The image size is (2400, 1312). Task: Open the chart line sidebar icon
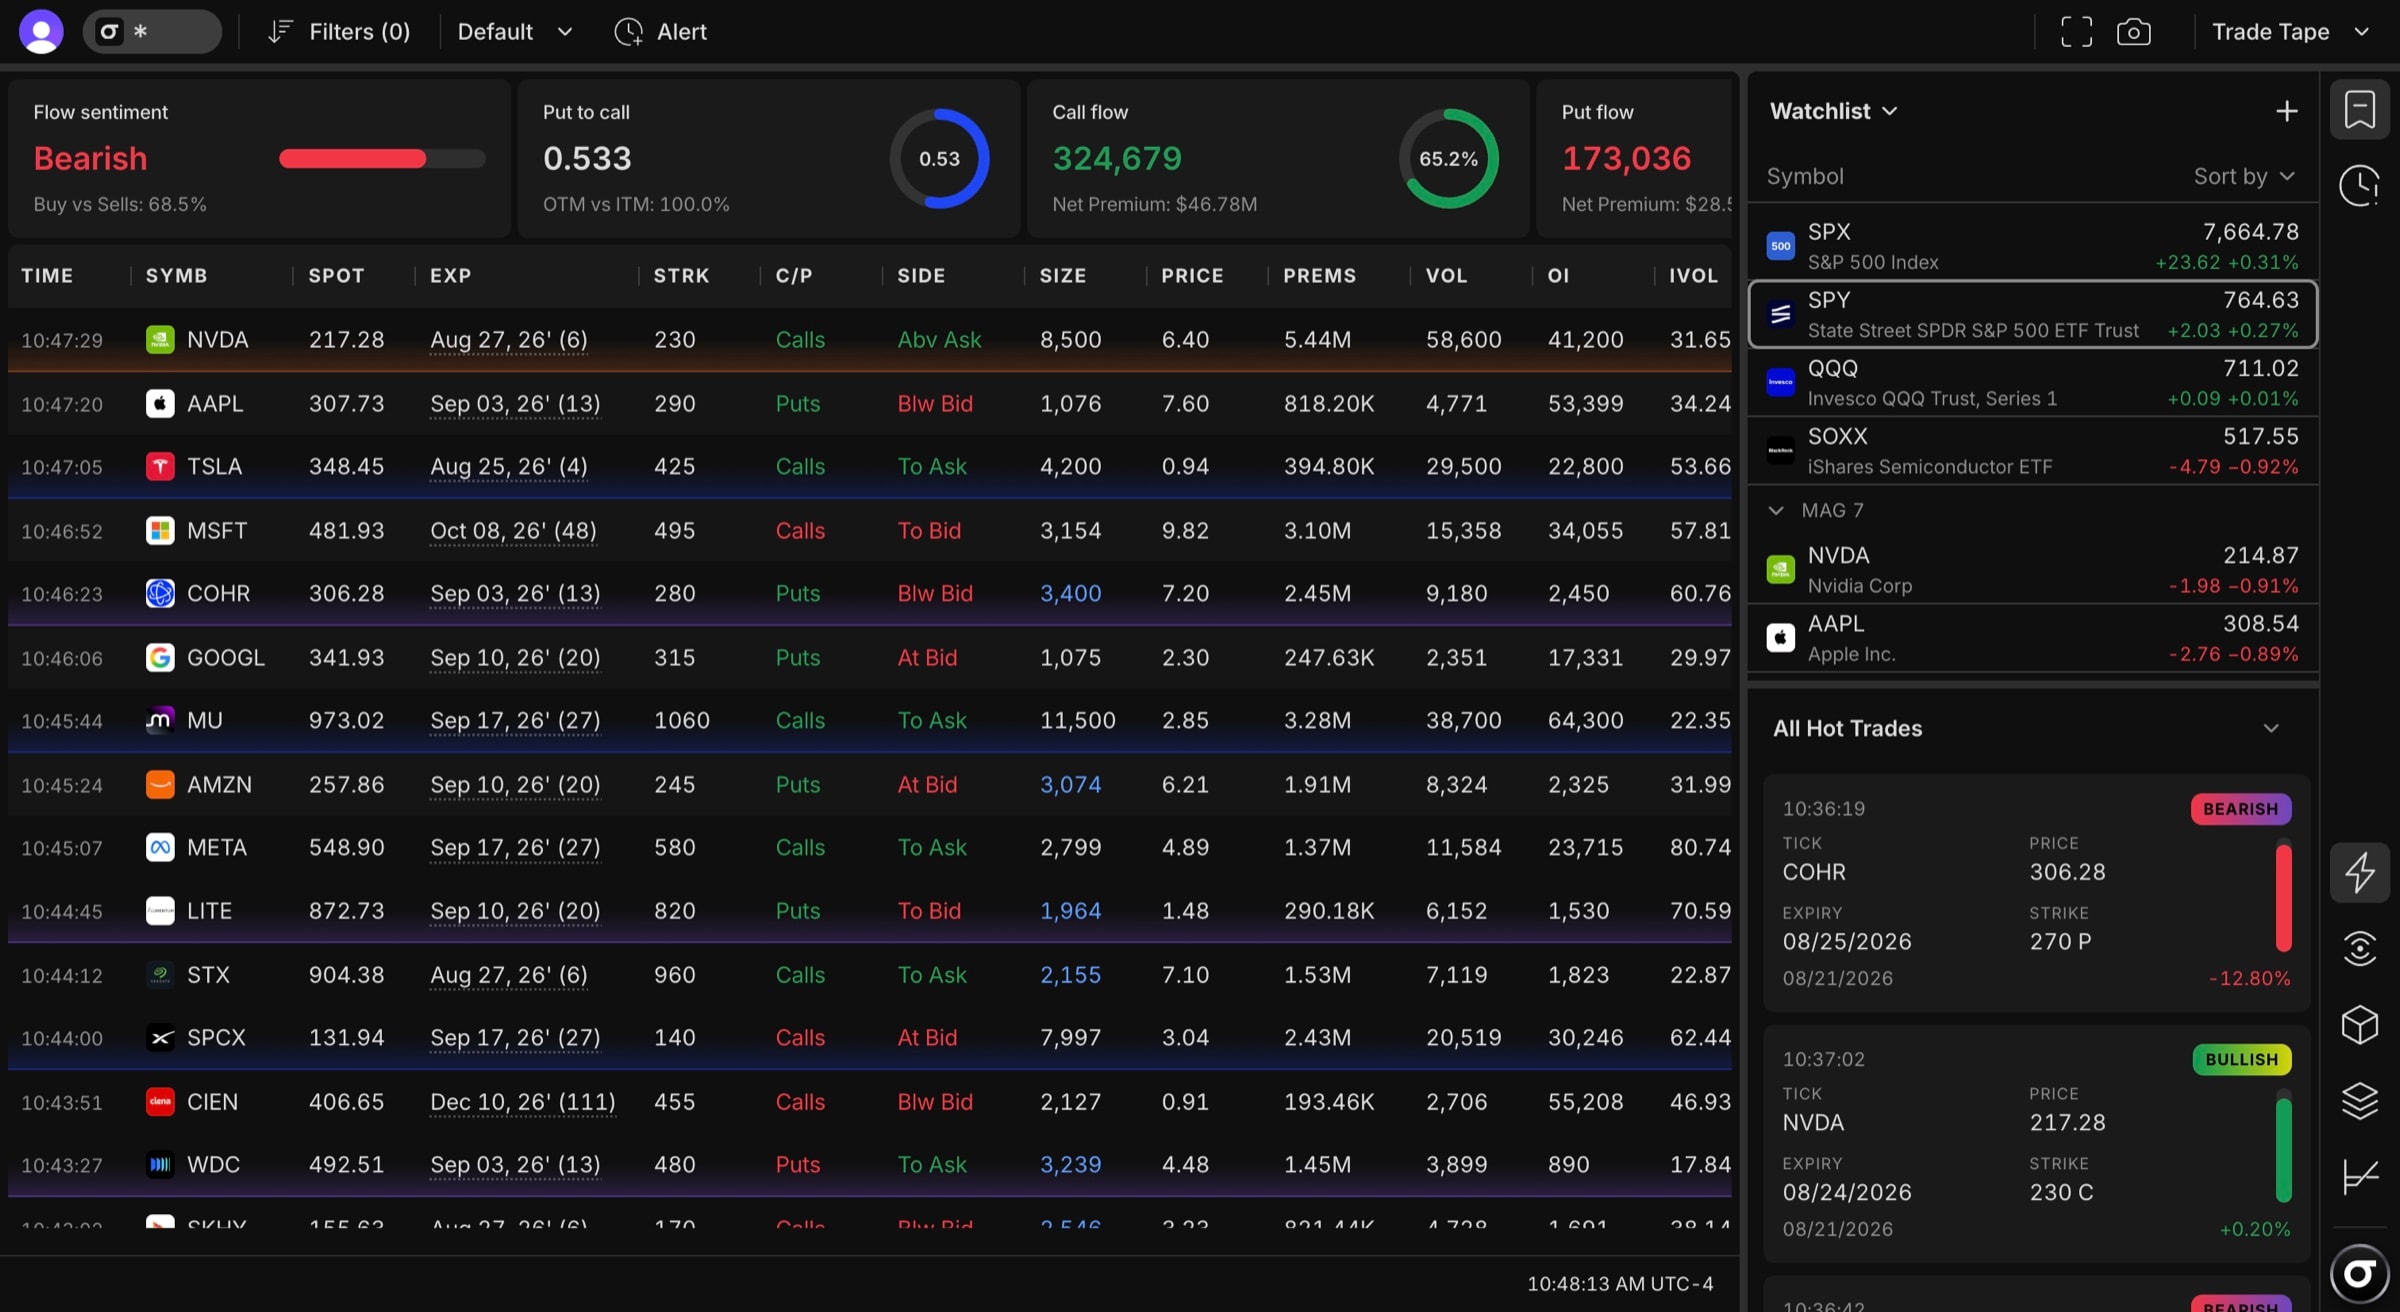[2359, 1177]
